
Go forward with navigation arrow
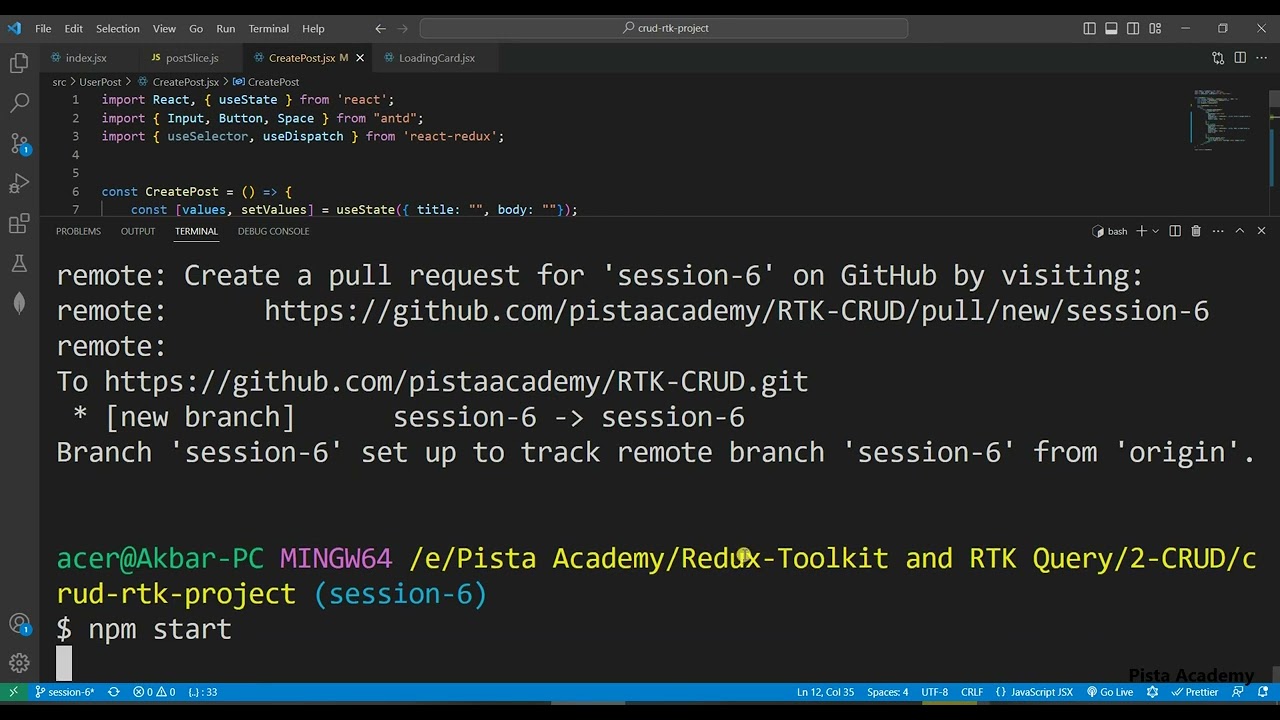(403, 28)
